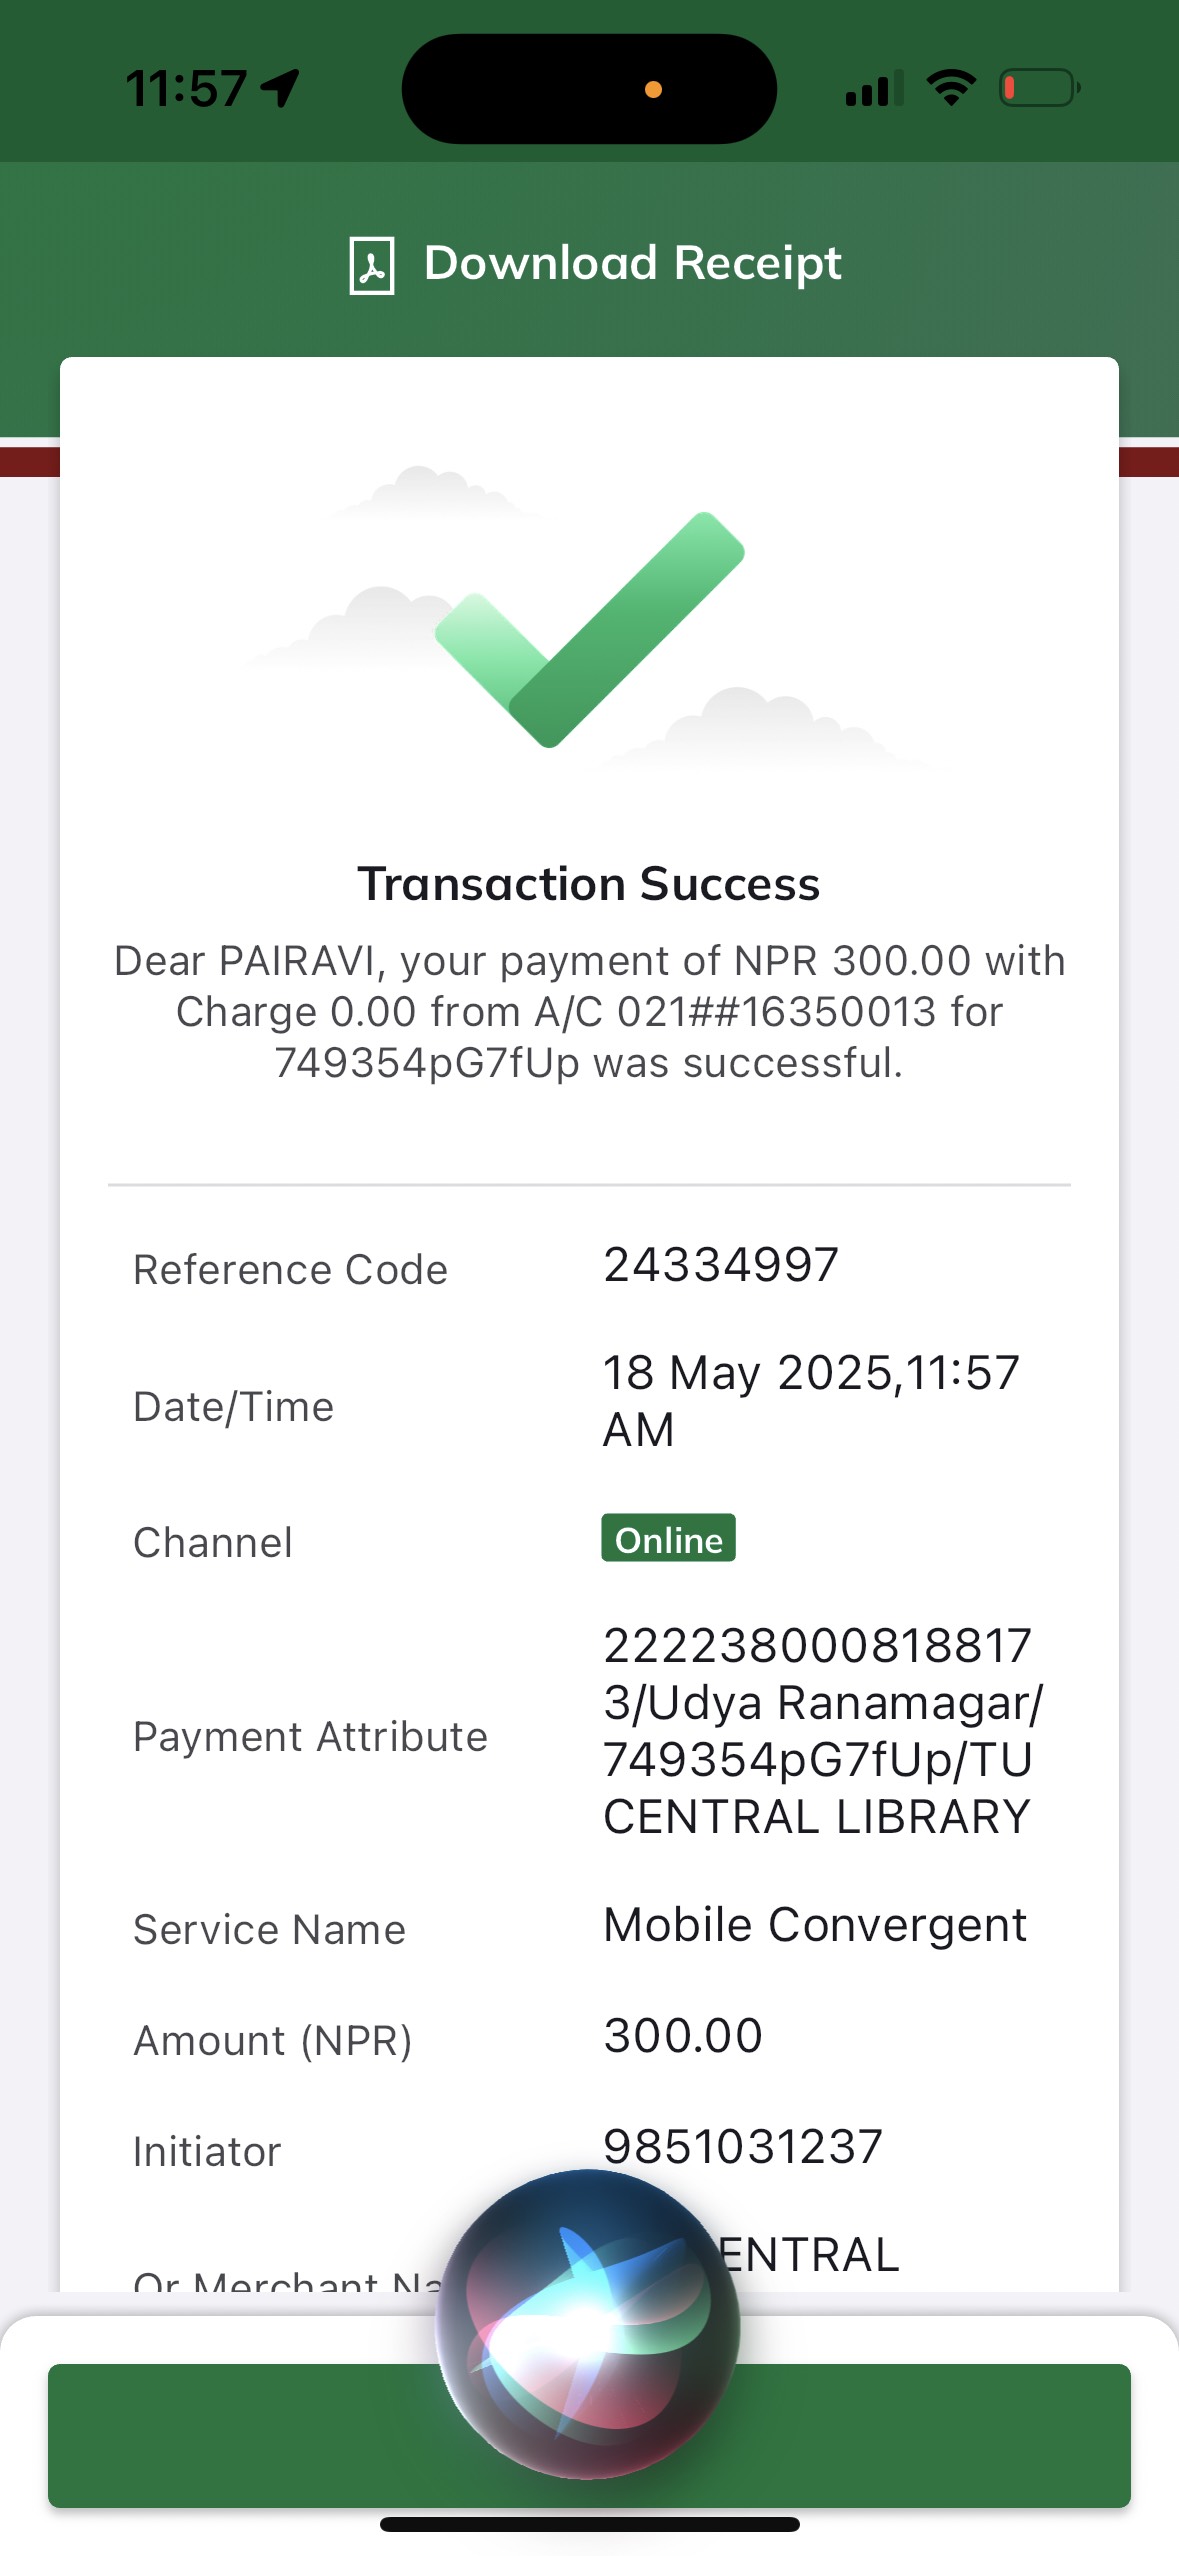Image resolution: width=1179 pixels, height=2556 pixels.
Task: Tap the low battery indicator
Action: coord(1039,88)
